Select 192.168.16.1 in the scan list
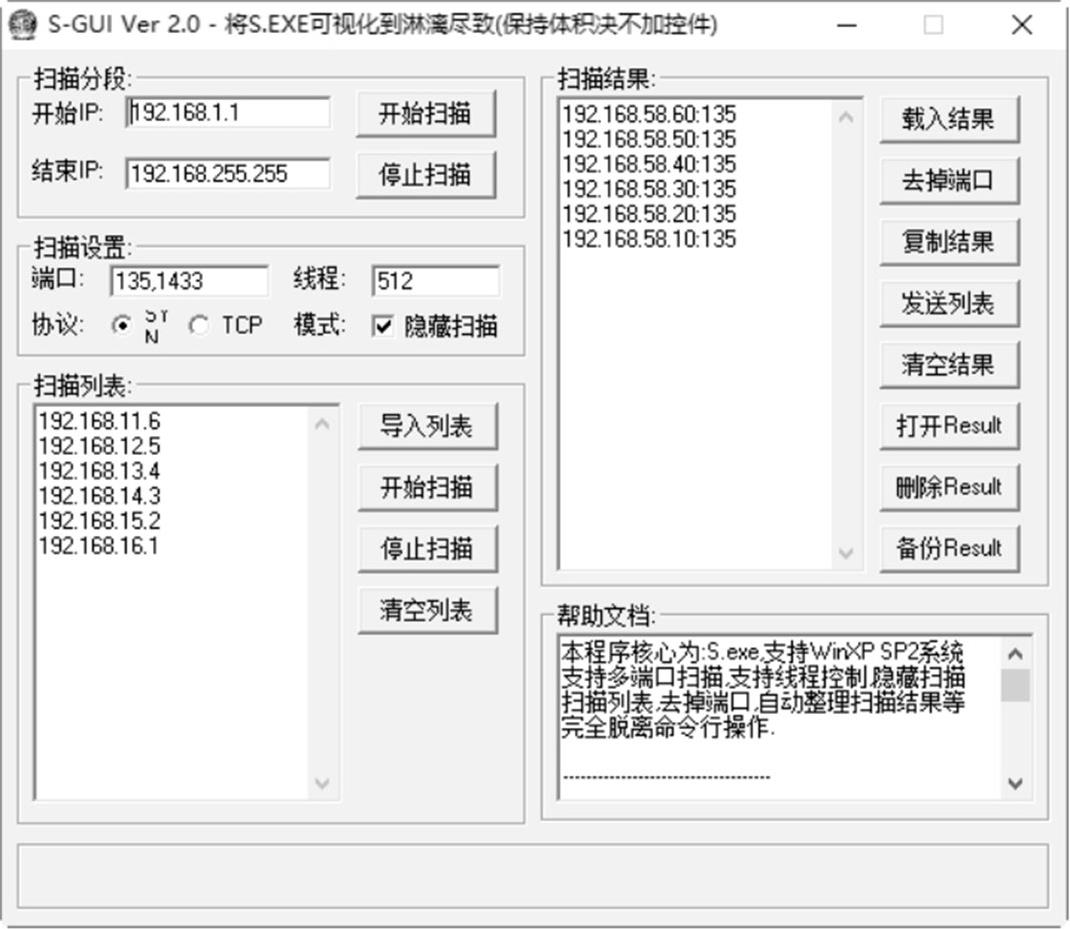 pyautogui.click(x=98, y=547)
